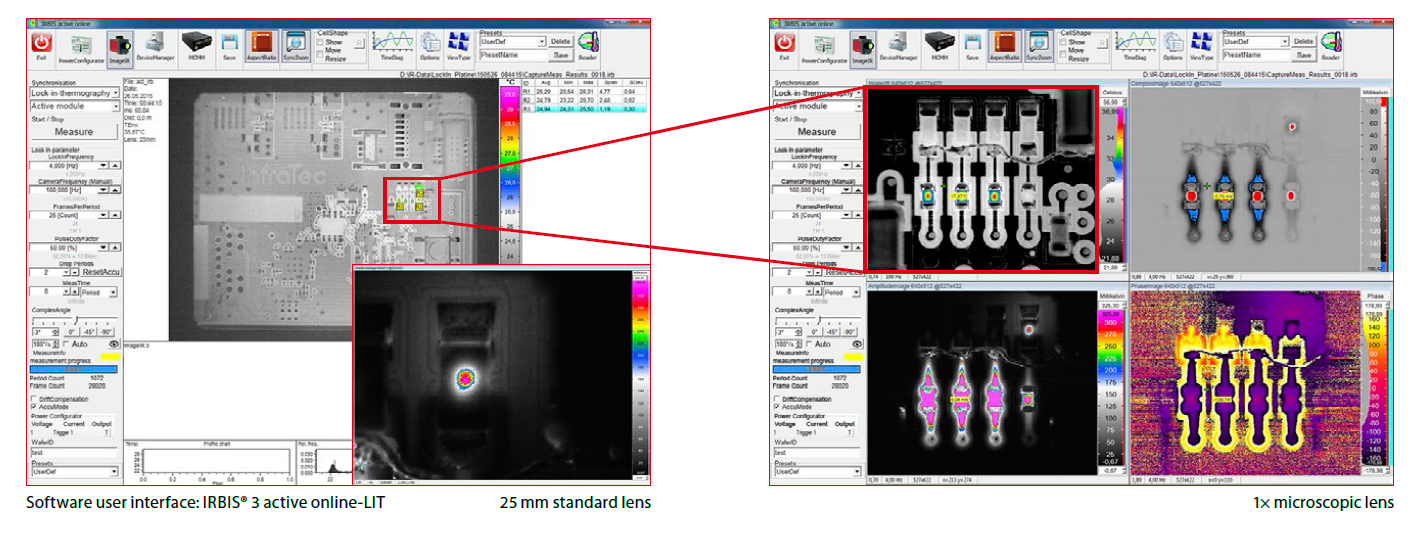Check CellShape Show box in left window
Viewport: 1421px width, 535px height.
(320, 42)
